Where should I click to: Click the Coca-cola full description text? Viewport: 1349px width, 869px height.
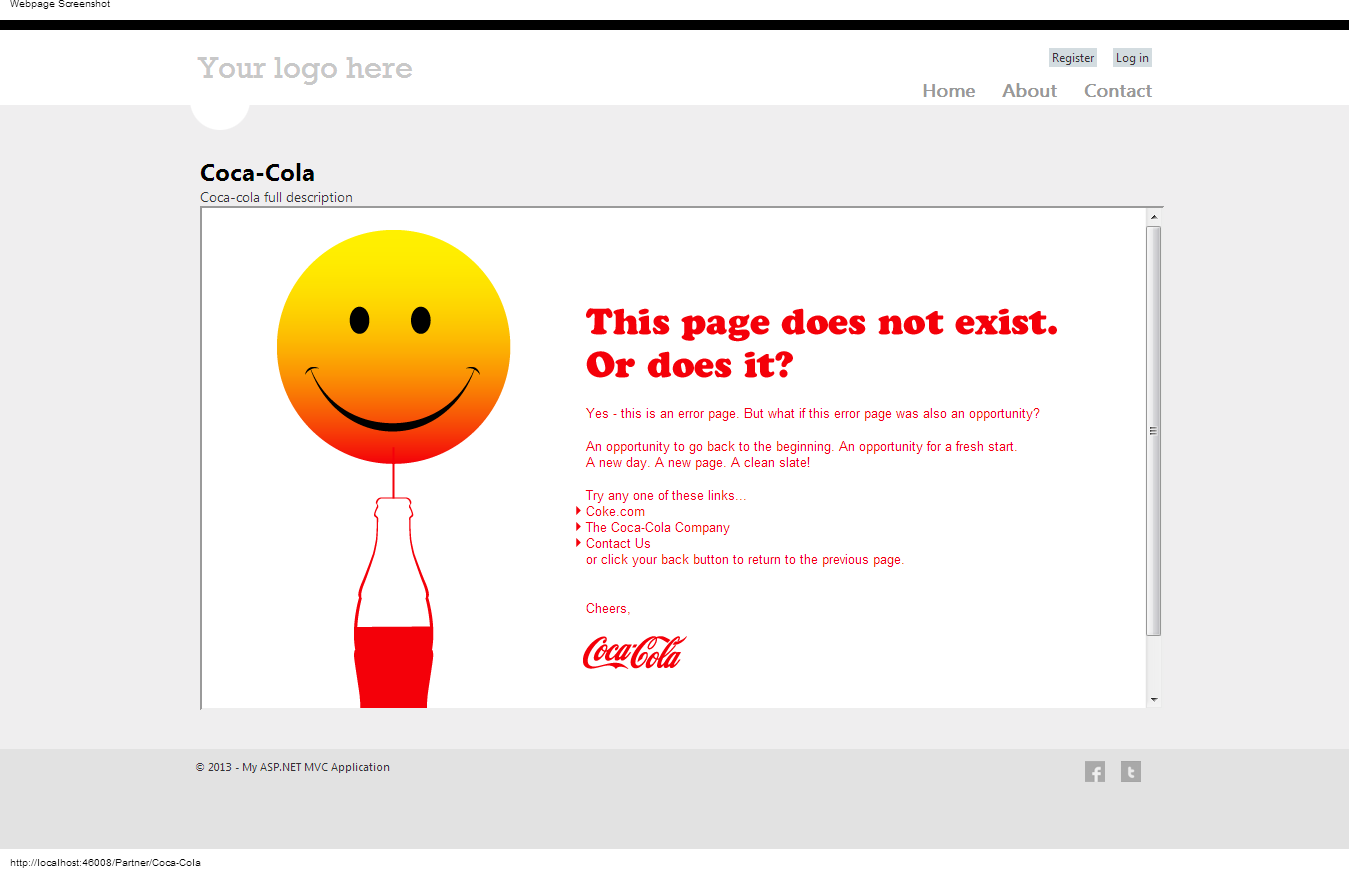tap(276, 197)
